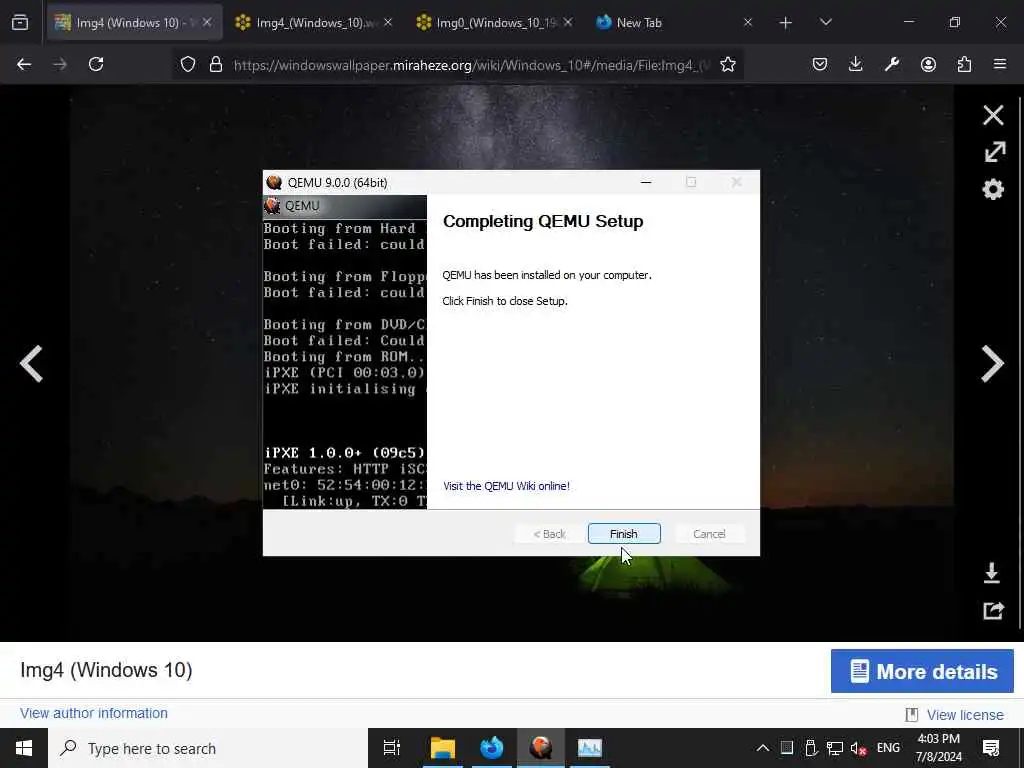Close the media viewer with the X icon
Viewport: 1024px width, 768px height.
[993, 116]
